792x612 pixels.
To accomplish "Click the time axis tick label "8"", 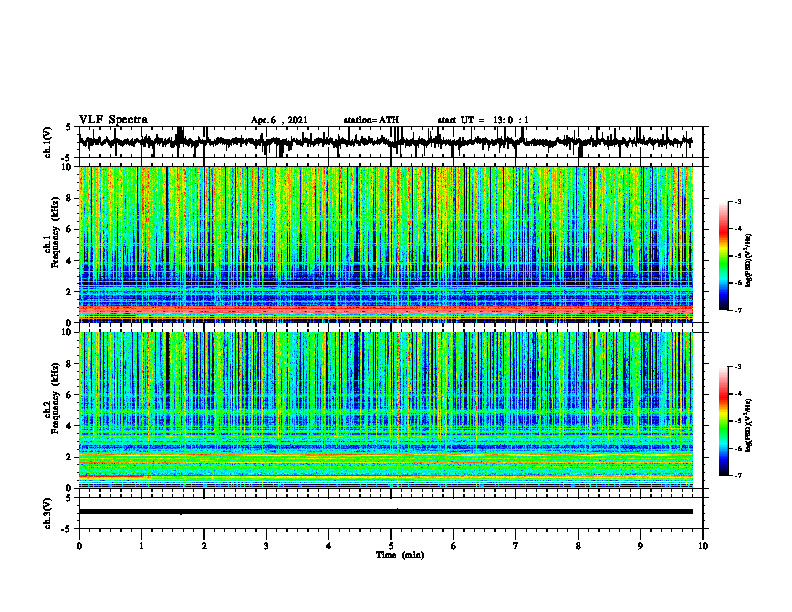I will [x=578, y=546].
